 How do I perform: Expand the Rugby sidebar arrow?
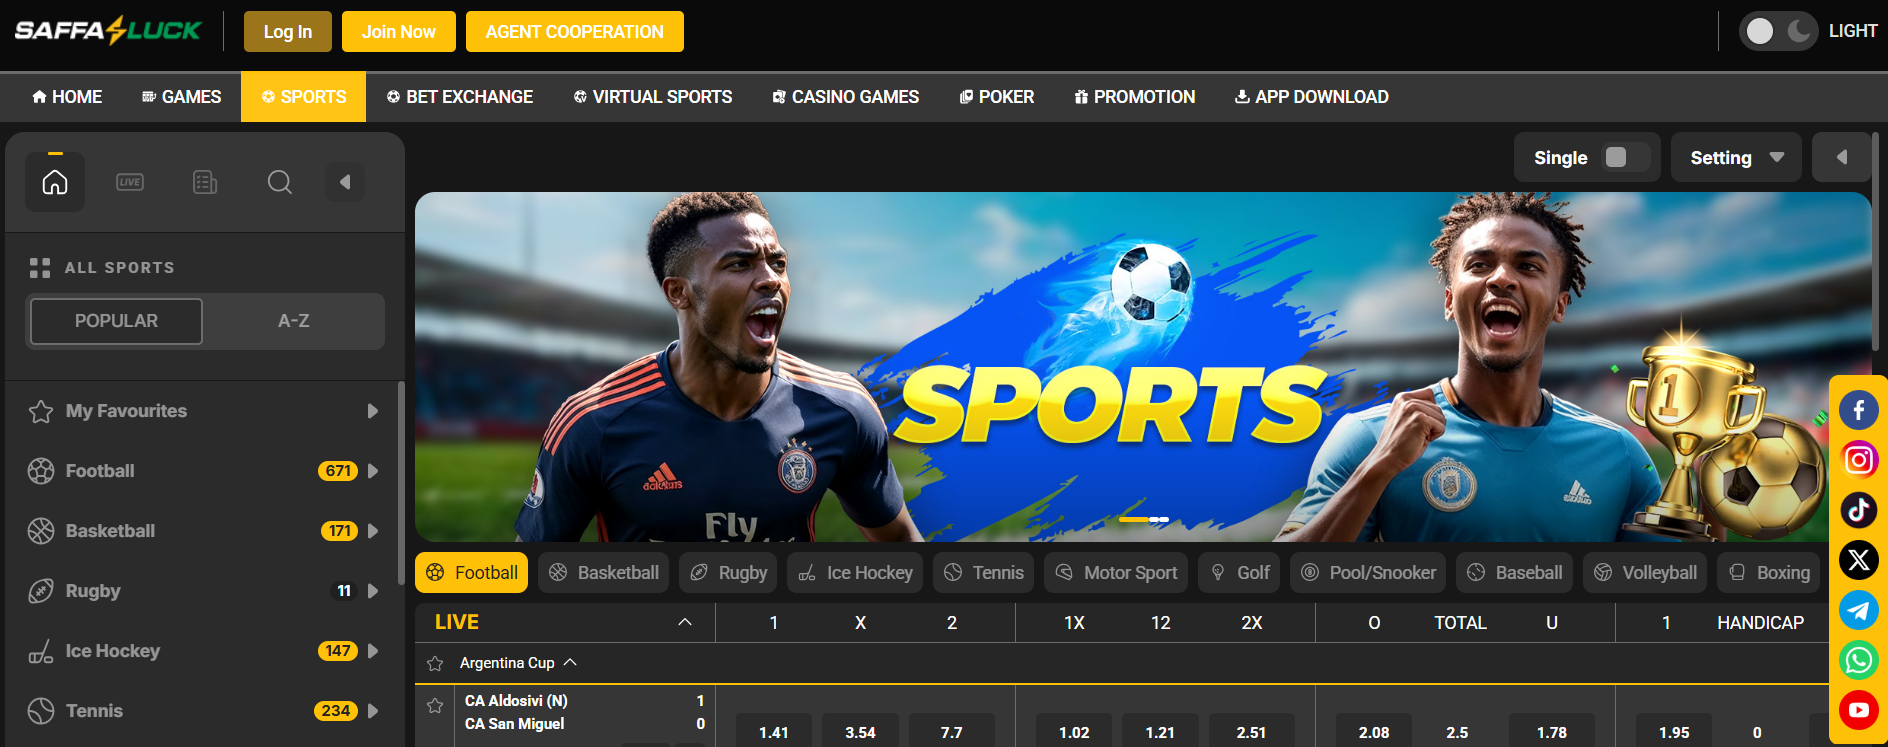click(373, 591)
